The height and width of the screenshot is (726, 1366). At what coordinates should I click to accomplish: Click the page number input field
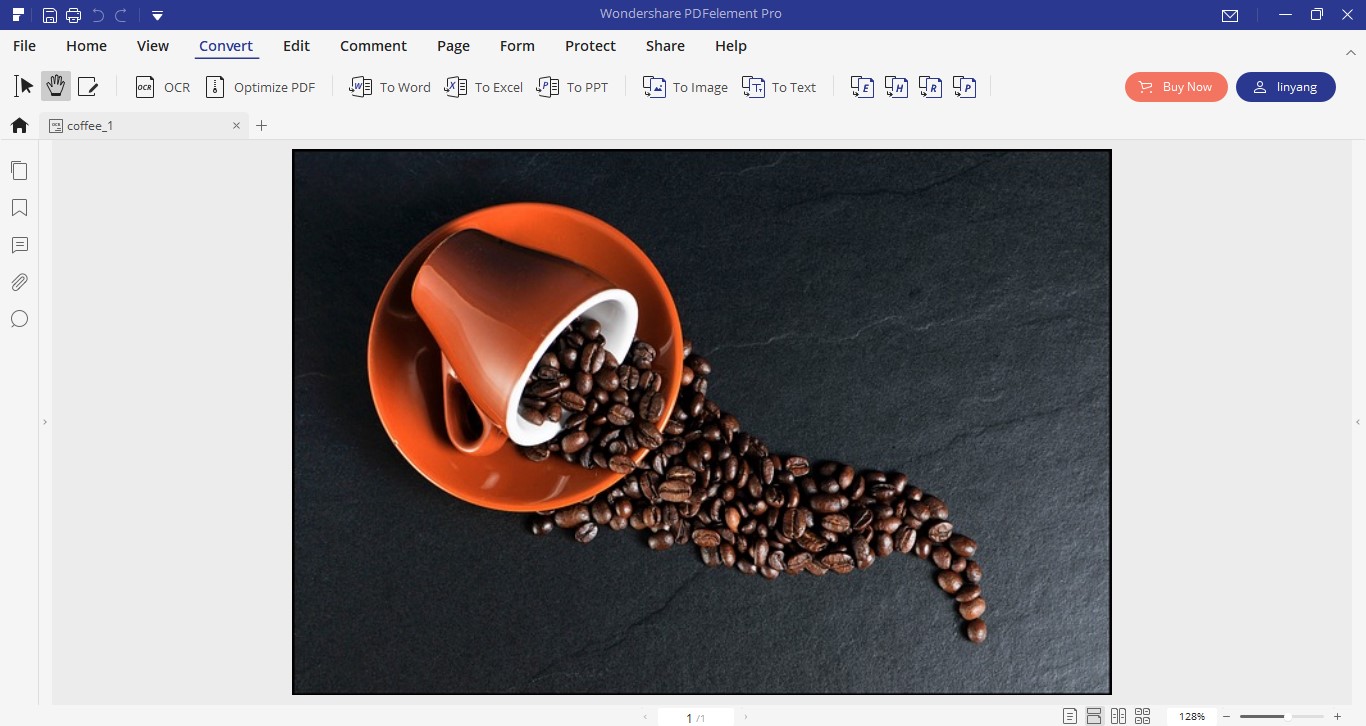696,717
